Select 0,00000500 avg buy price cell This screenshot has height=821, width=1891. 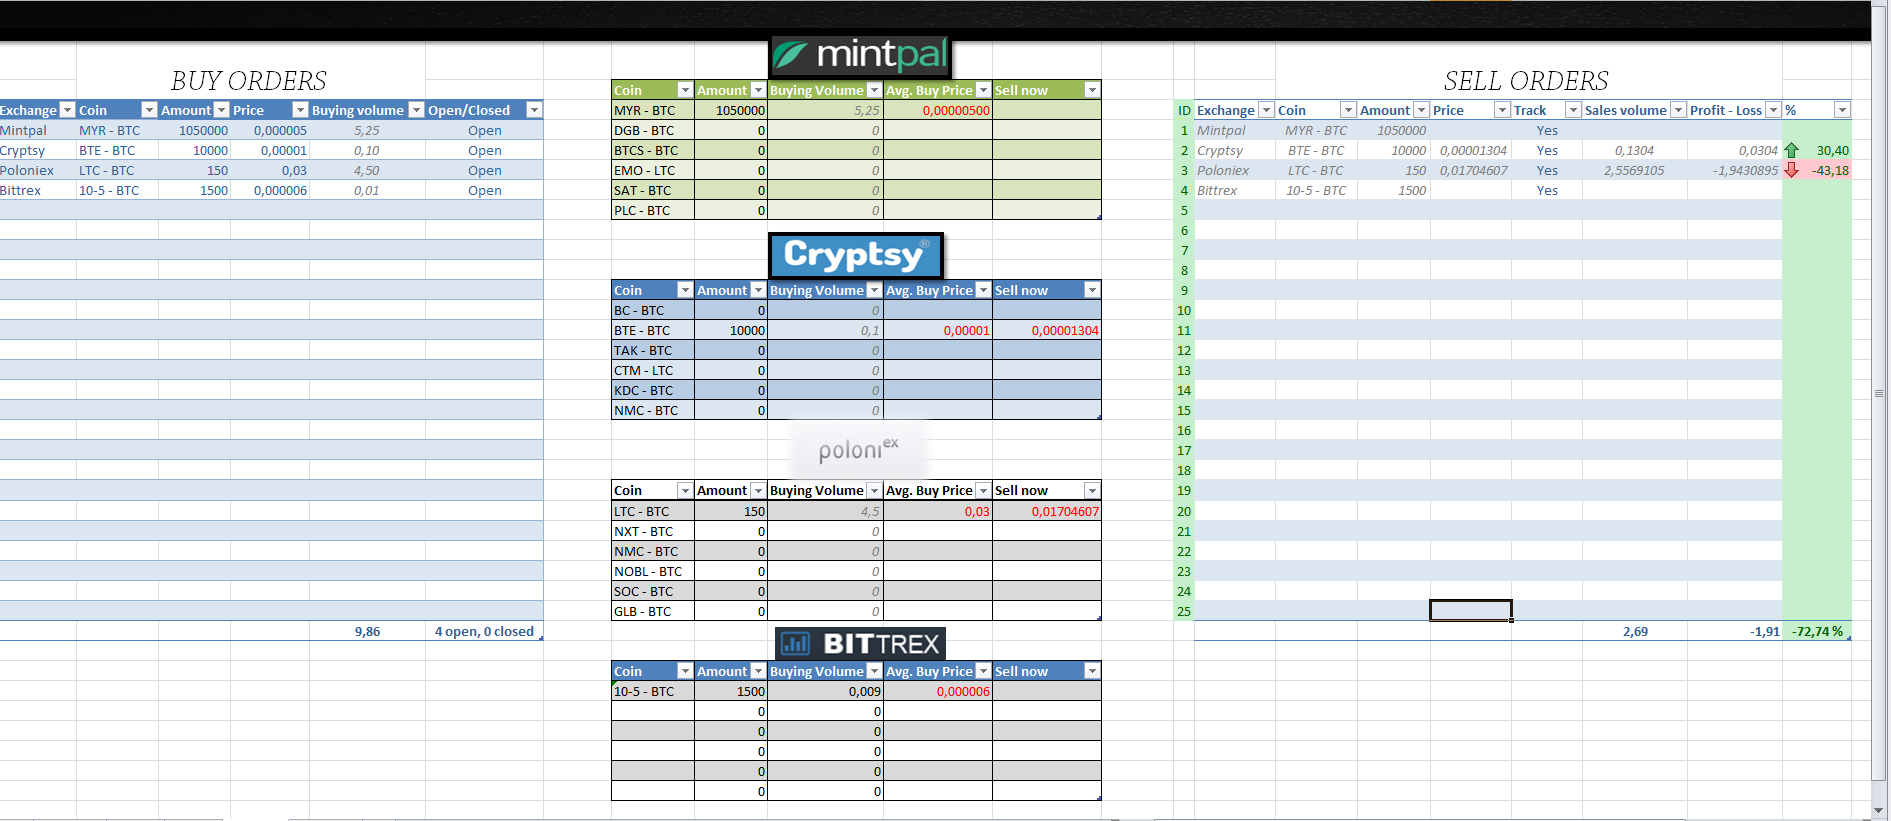click(x=938, y=110)
